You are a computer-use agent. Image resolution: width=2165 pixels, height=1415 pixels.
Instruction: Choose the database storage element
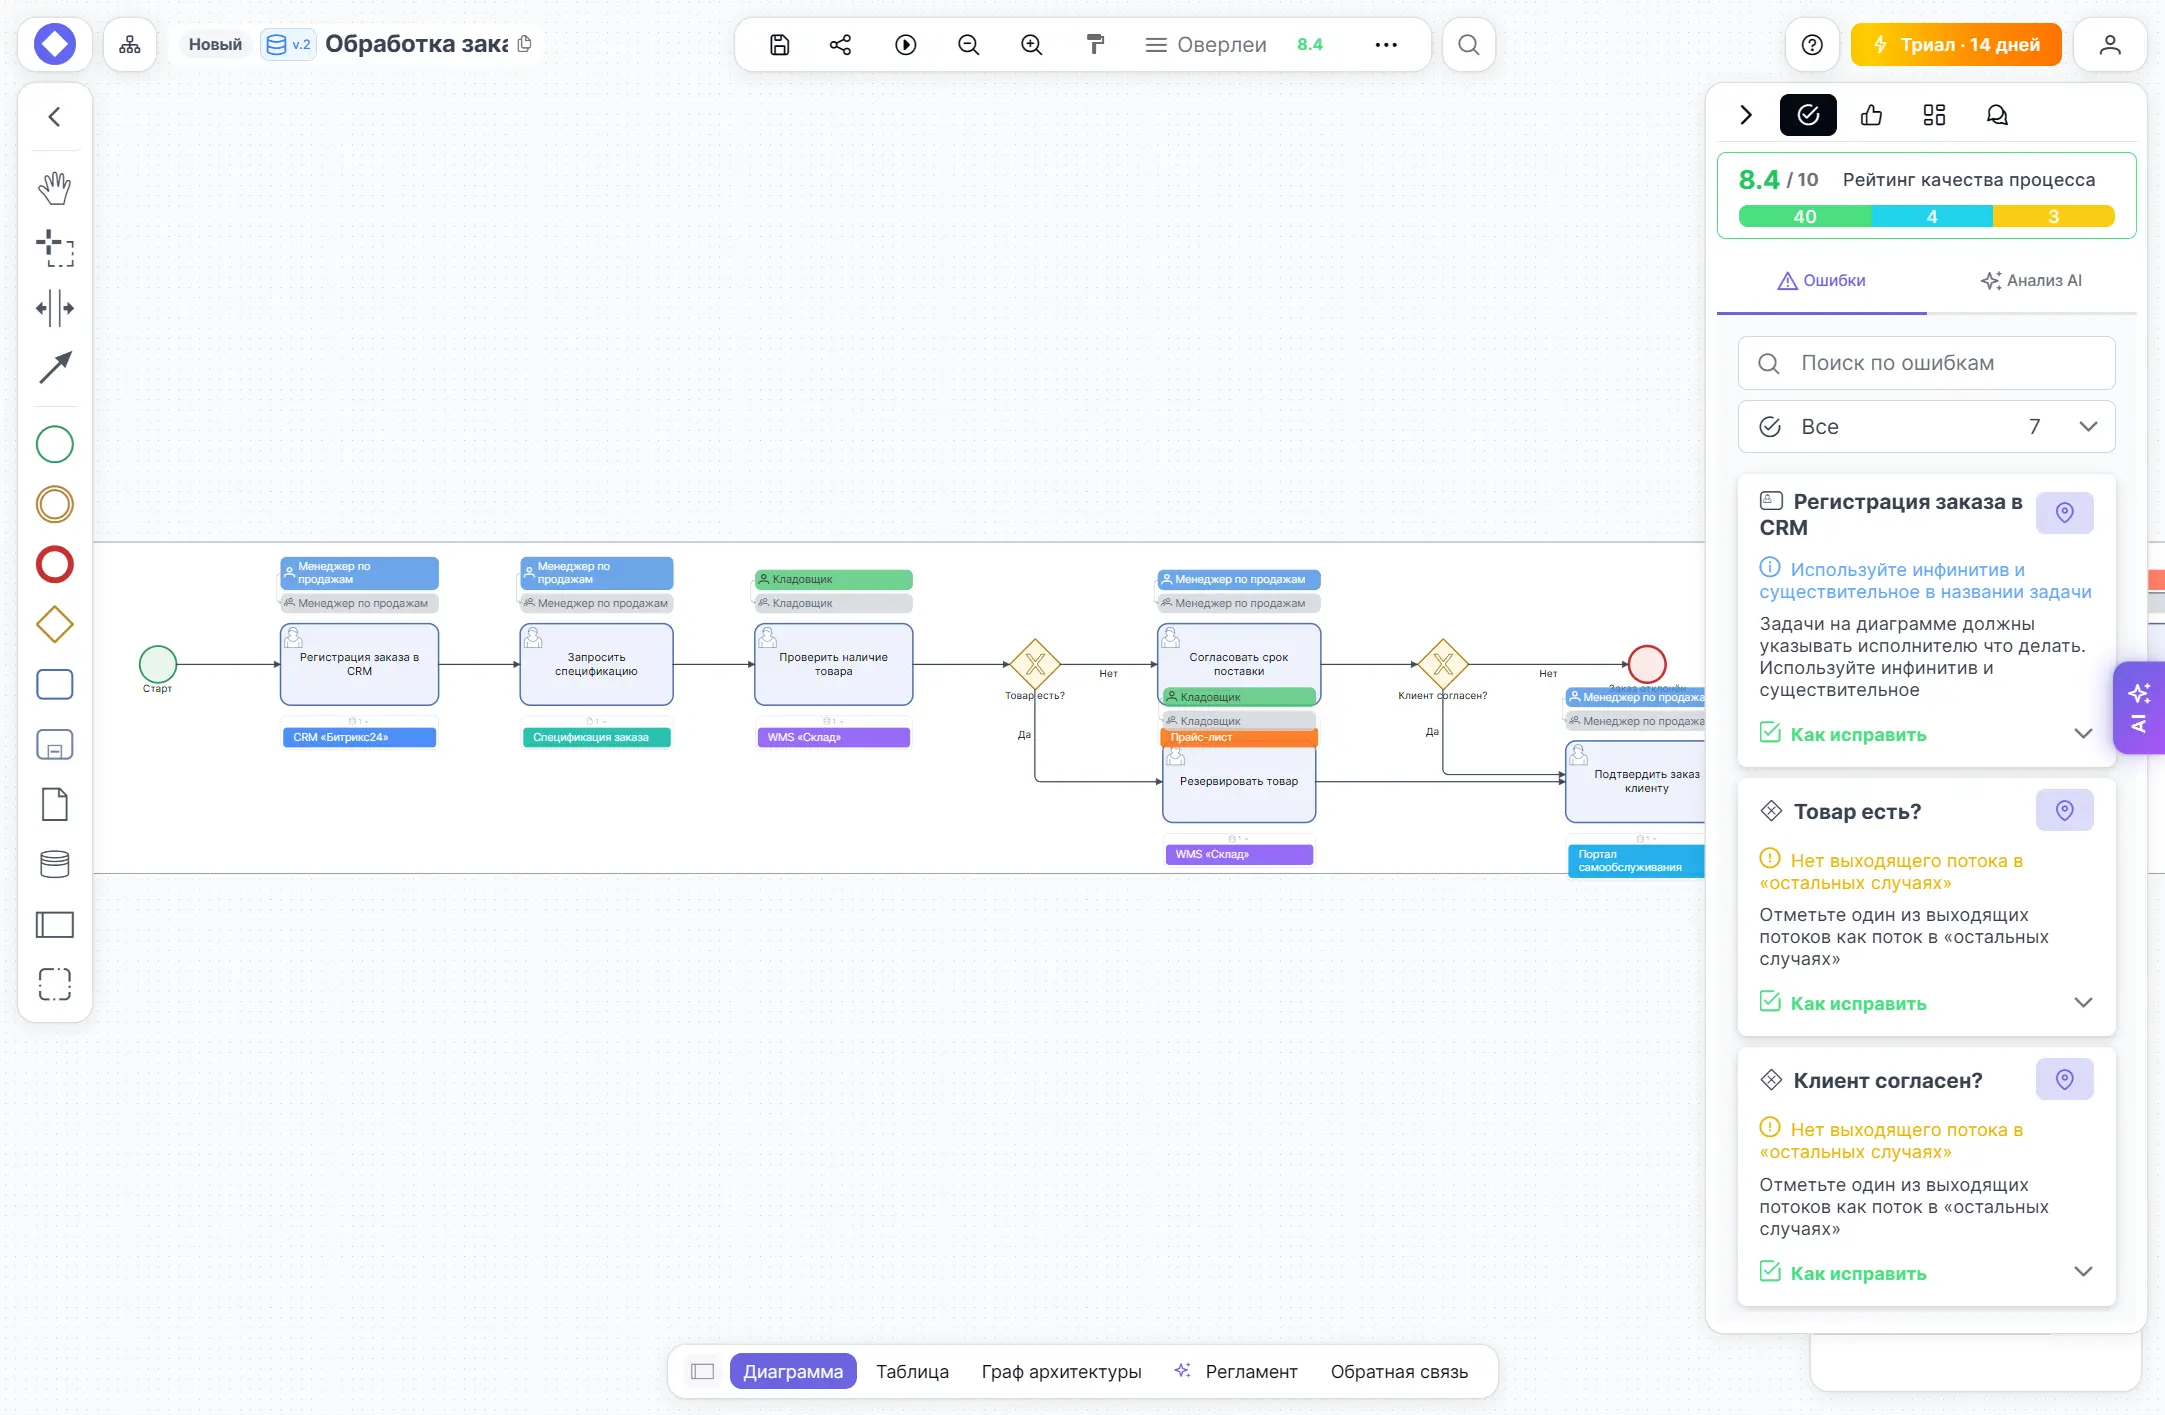55,865
